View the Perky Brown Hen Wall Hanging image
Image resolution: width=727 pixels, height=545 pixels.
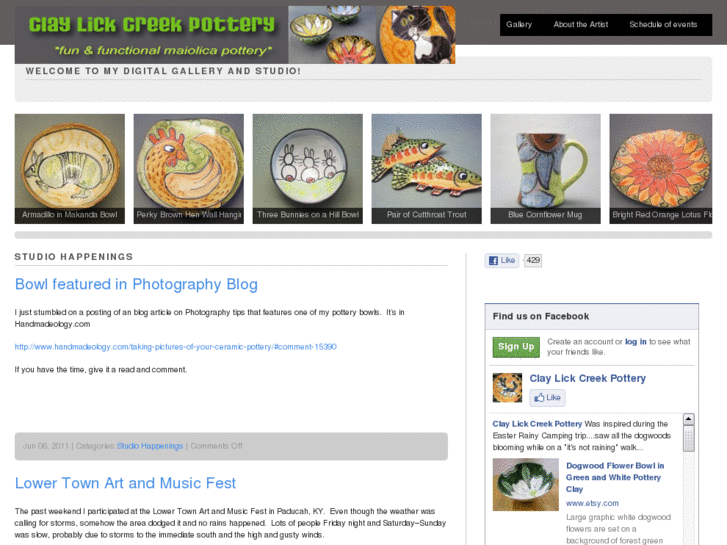point(189,169)
